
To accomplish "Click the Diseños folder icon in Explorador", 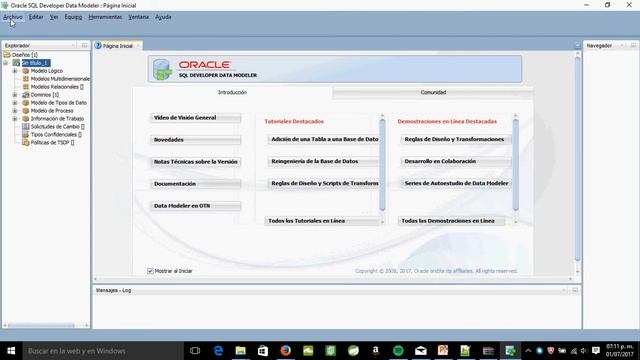I will pyautogui.click(x=7, y=55).
